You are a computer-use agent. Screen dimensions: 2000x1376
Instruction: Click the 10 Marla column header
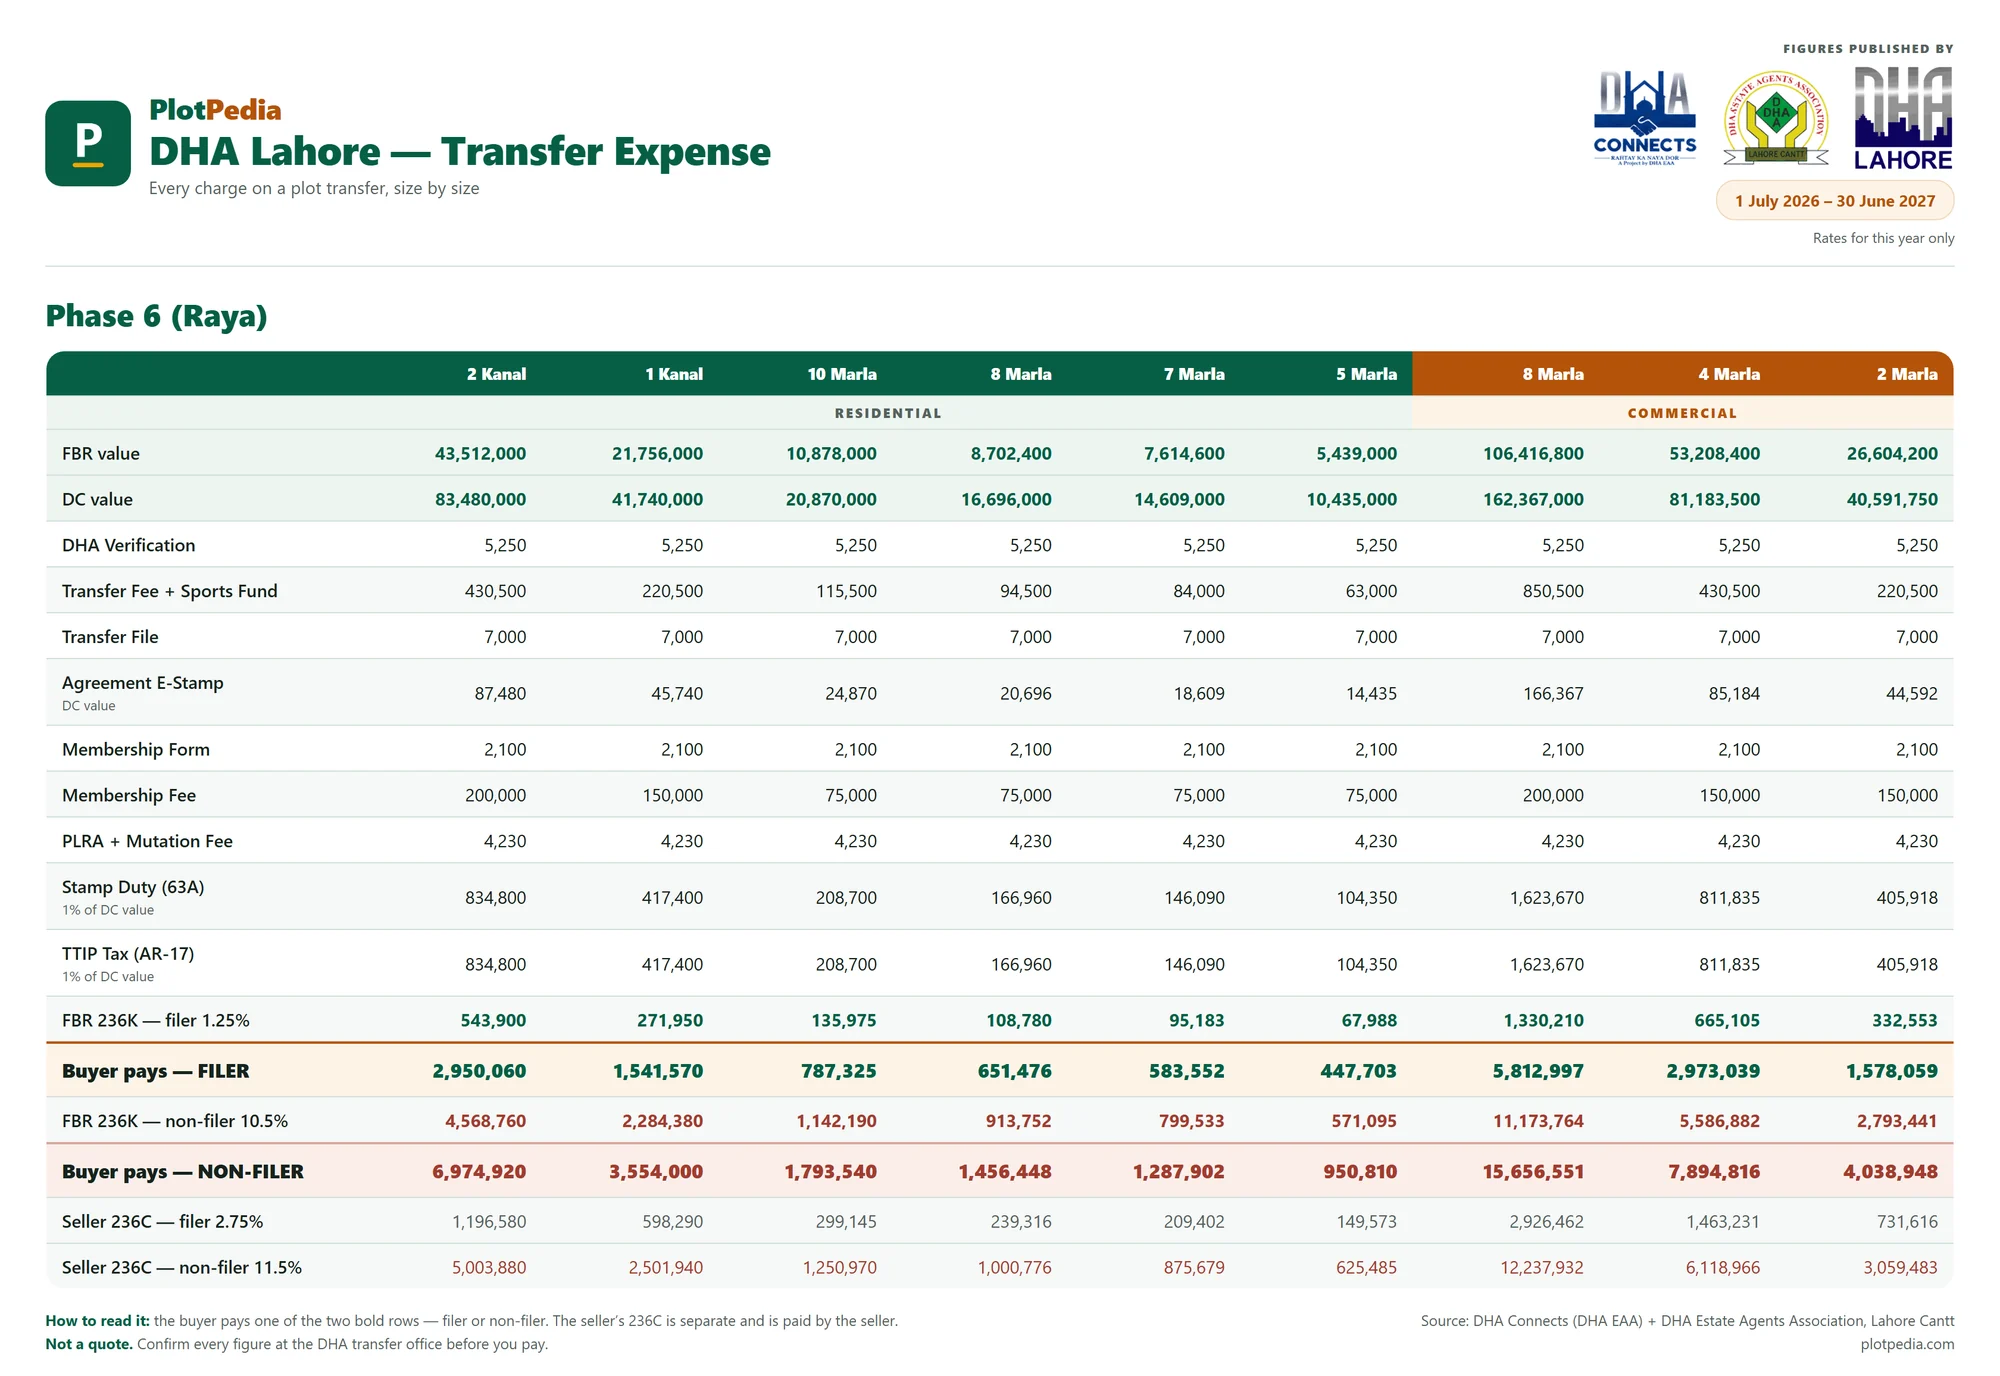pyautogui.click(x=842, y=374)
